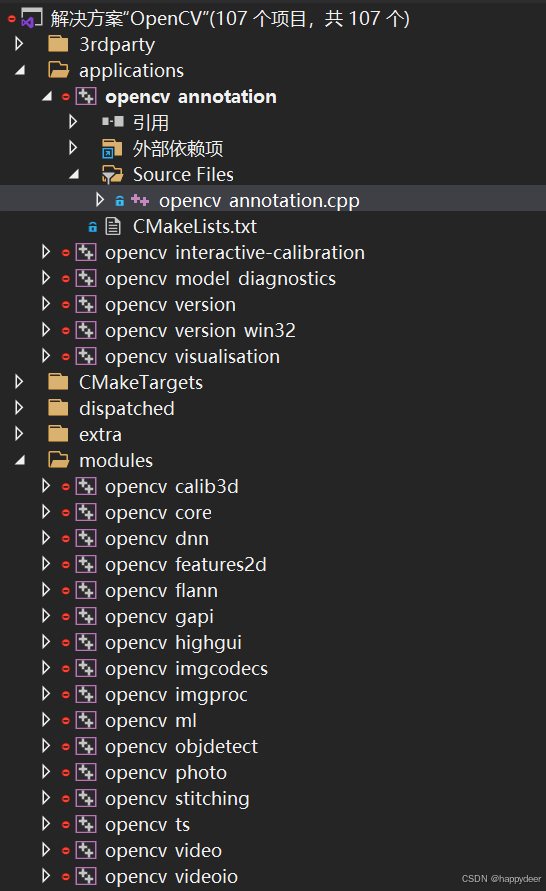Click the 3rdparty folder icon

point(59,44)
